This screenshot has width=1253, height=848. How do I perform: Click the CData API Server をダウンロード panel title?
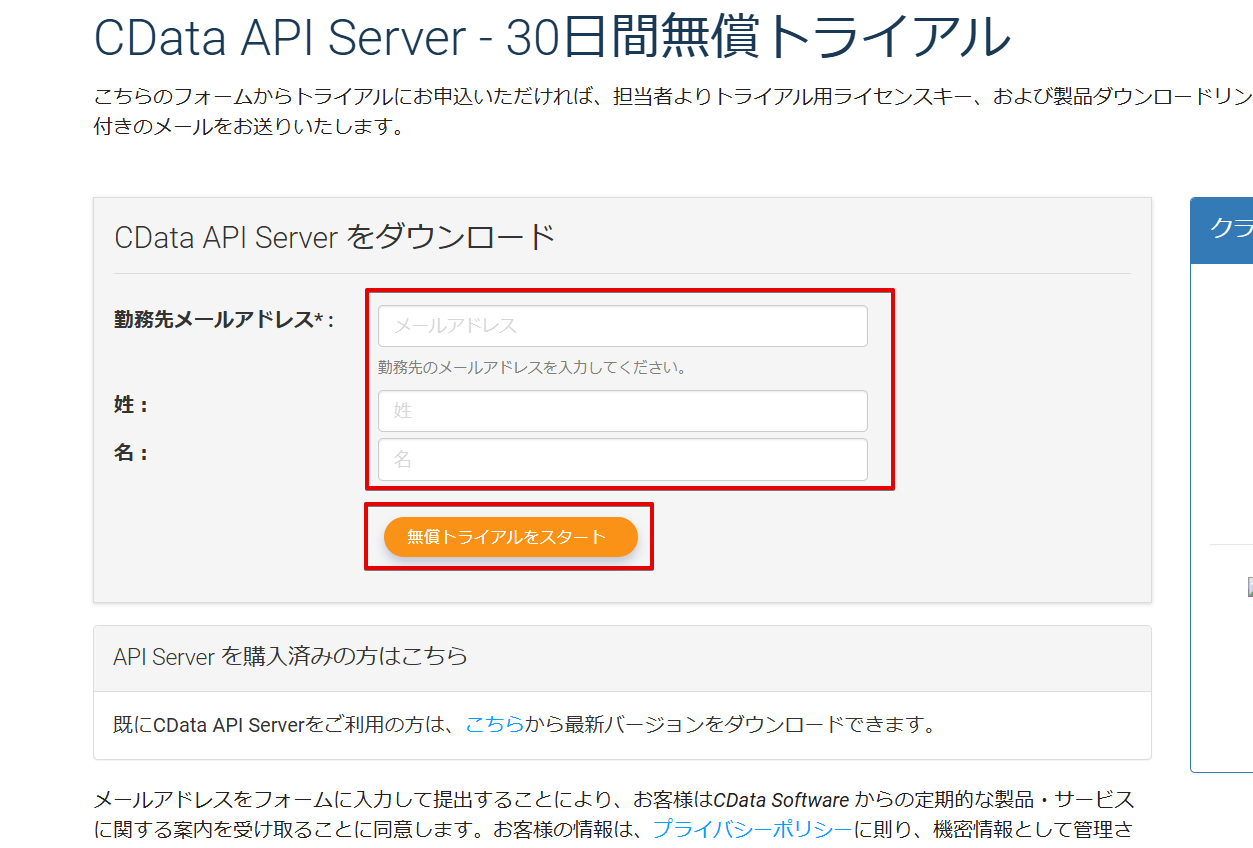coord(334,237)
